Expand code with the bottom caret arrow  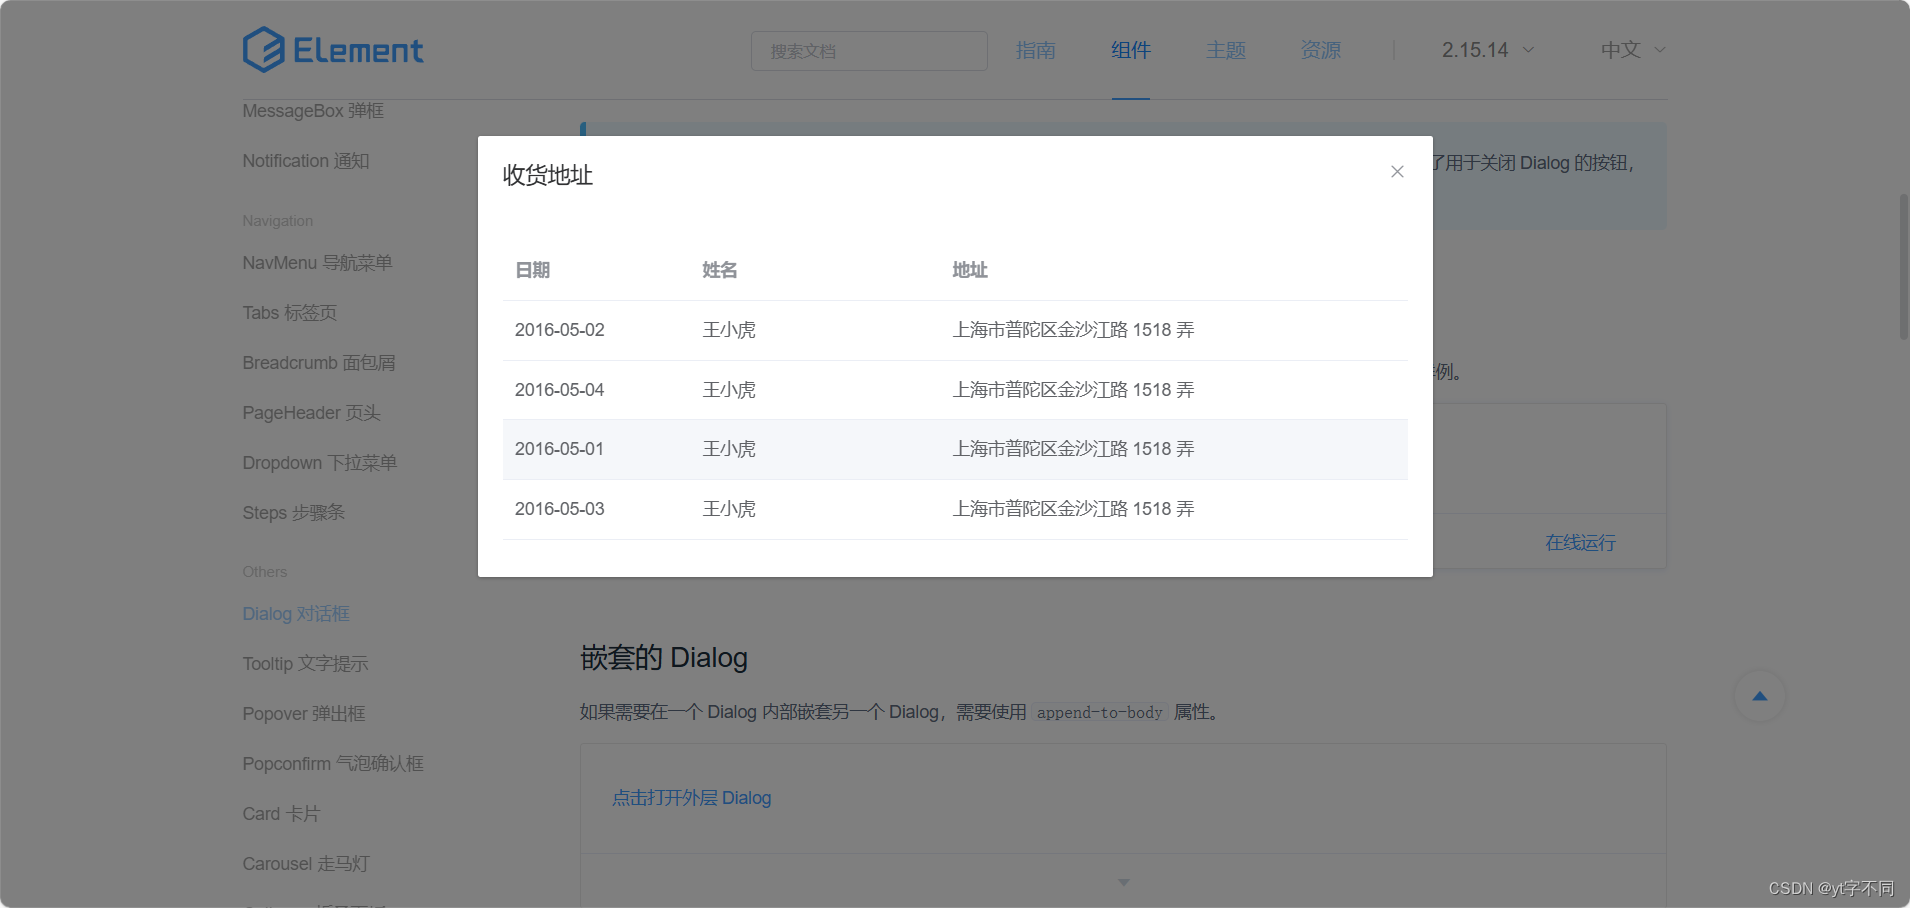pos(1124,882)
